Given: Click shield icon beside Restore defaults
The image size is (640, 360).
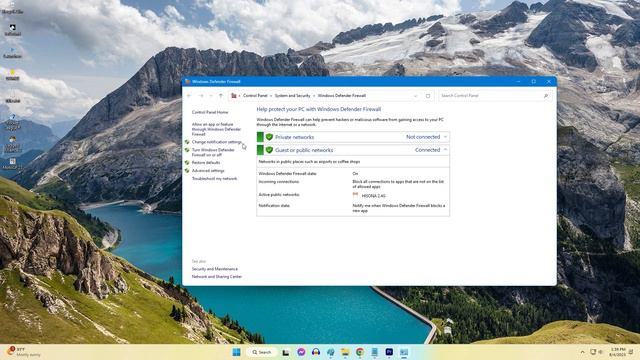Looking at the screenshot, I should pyautogui.click(x=187, y=162).
